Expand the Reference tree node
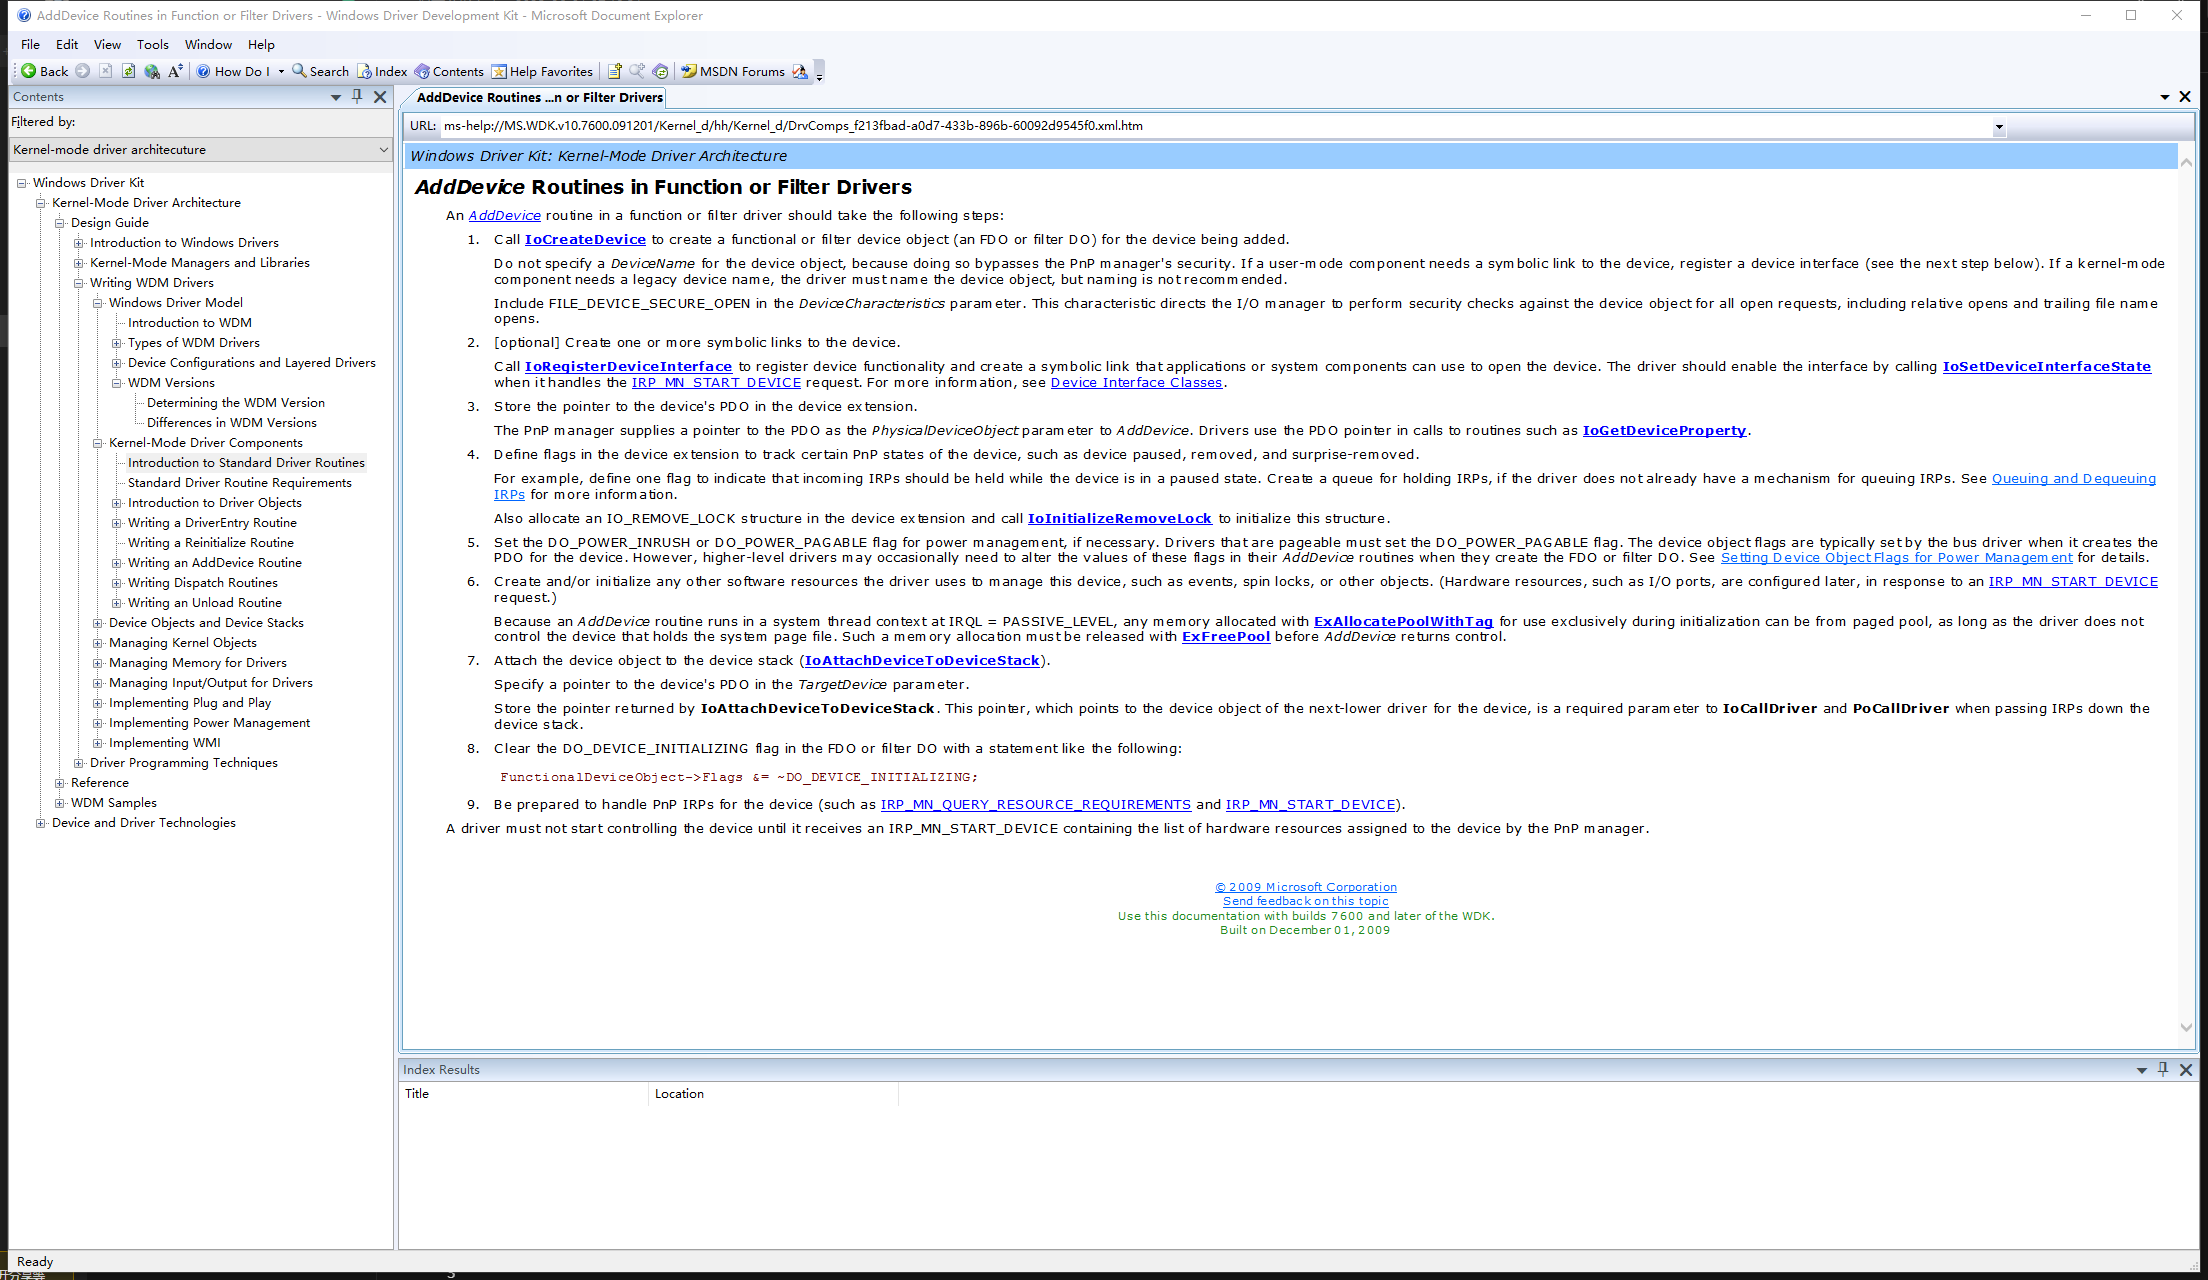Screen dimensions: 2208x1280 [60, 783]
